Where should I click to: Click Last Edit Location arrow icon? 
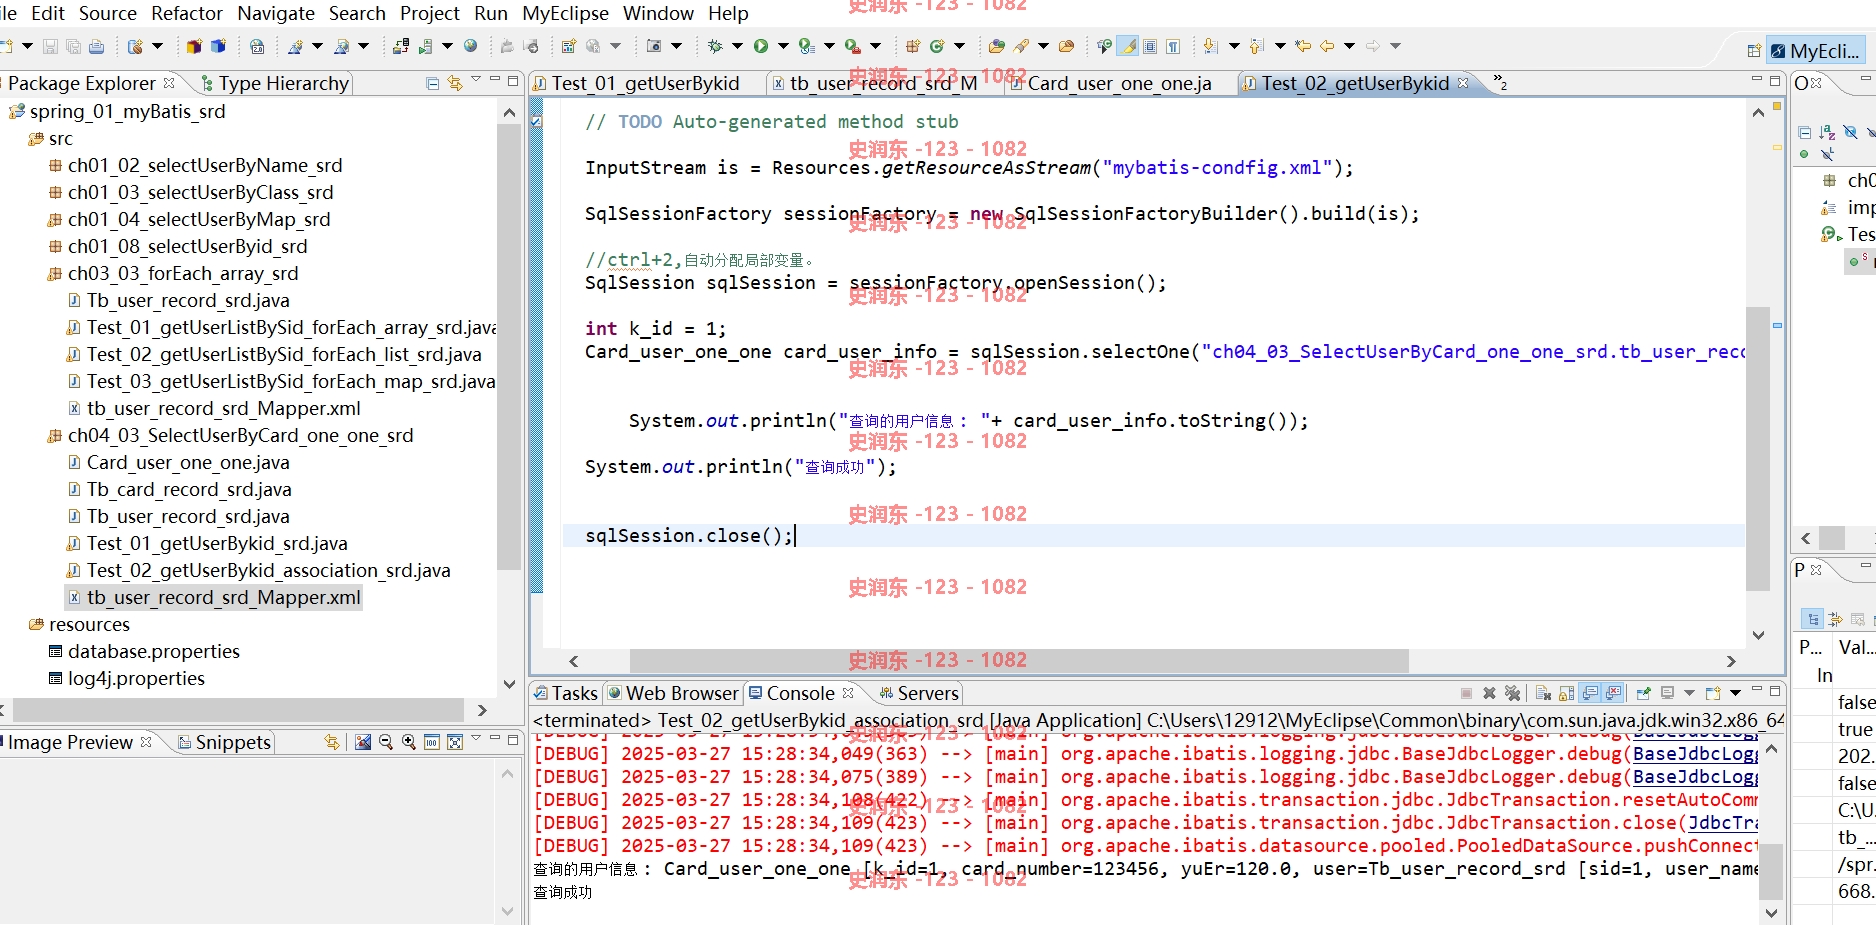pyautogui.click(x=1303, y=46)
